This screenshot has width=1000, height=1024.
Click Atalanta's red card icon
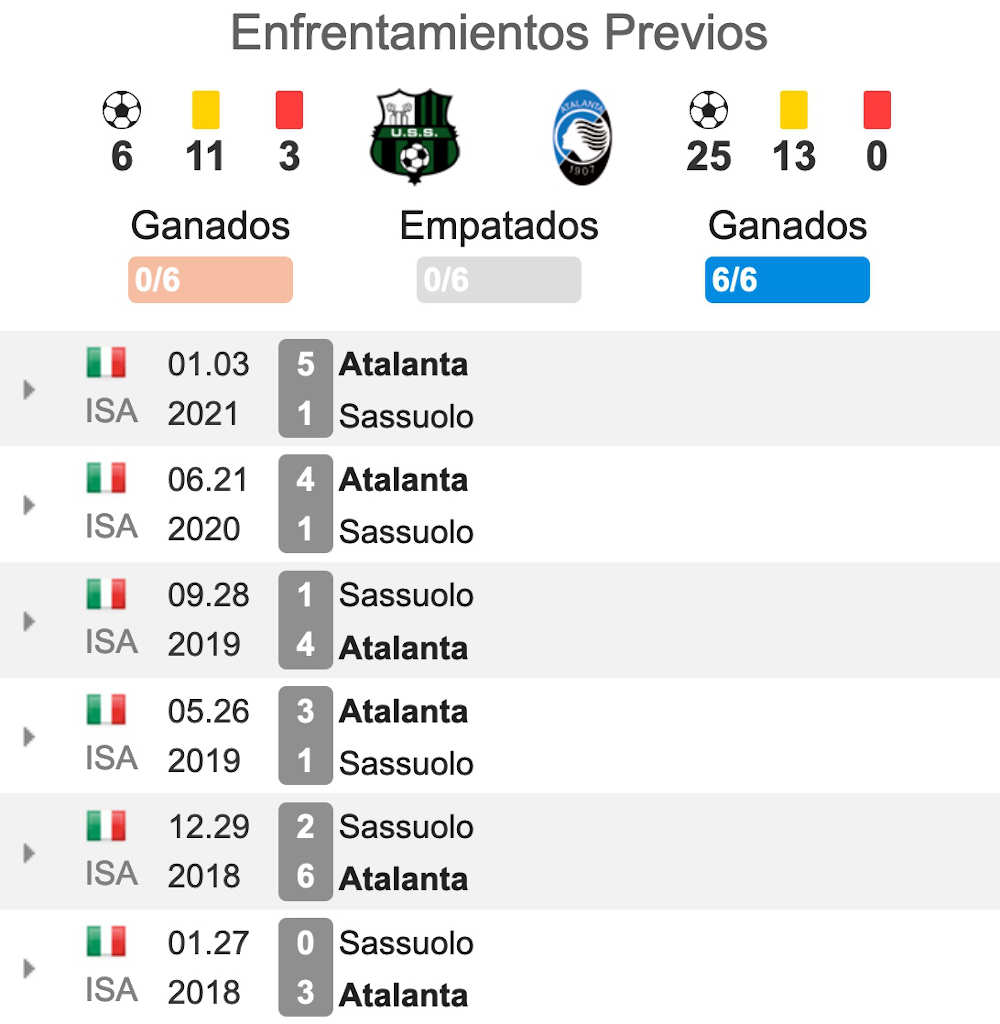tap(877, 110)
